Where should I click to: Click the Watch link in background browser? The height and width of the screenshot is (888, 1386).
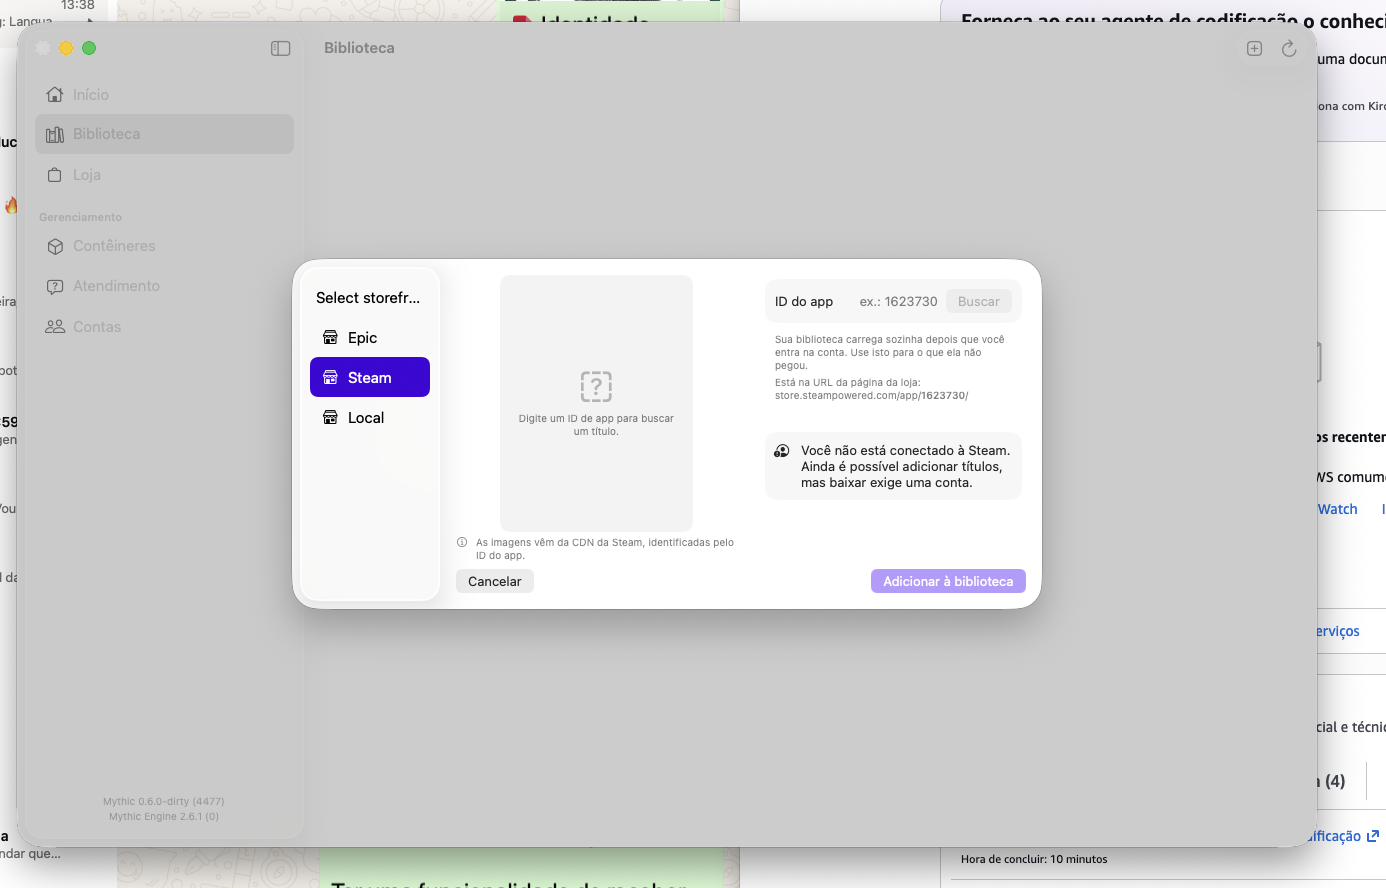pos(1338,509)
